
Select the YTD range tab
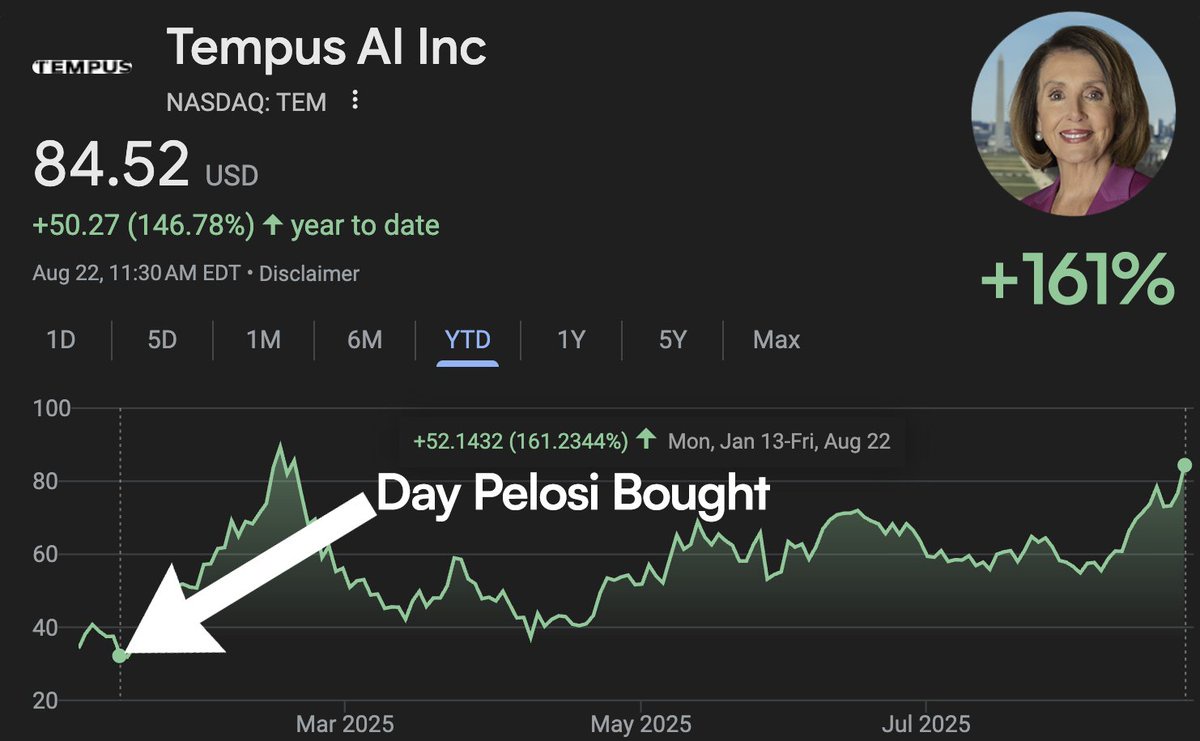[467, 340]
